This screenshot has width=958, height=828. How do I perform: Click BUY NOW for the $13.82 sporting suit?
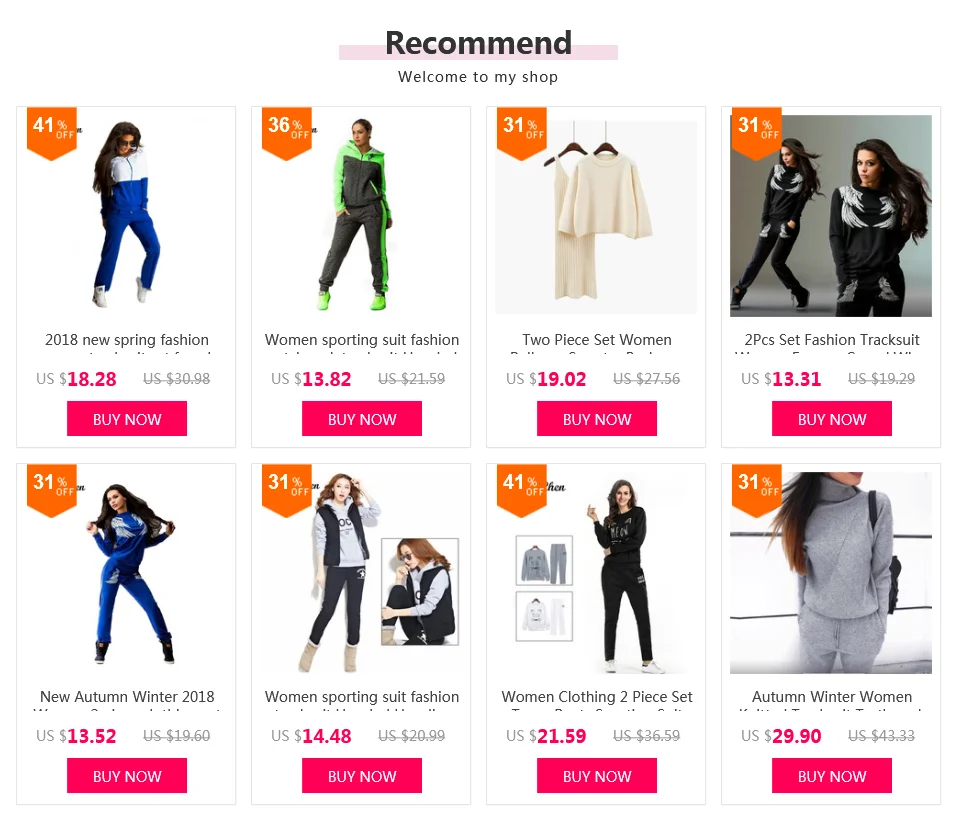click(x=362, y=419)
